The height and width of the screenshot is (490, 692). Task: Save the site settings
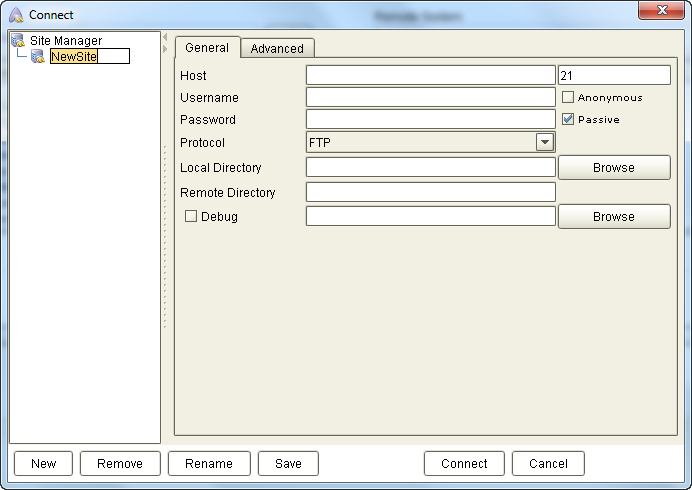tap(288, 463)
